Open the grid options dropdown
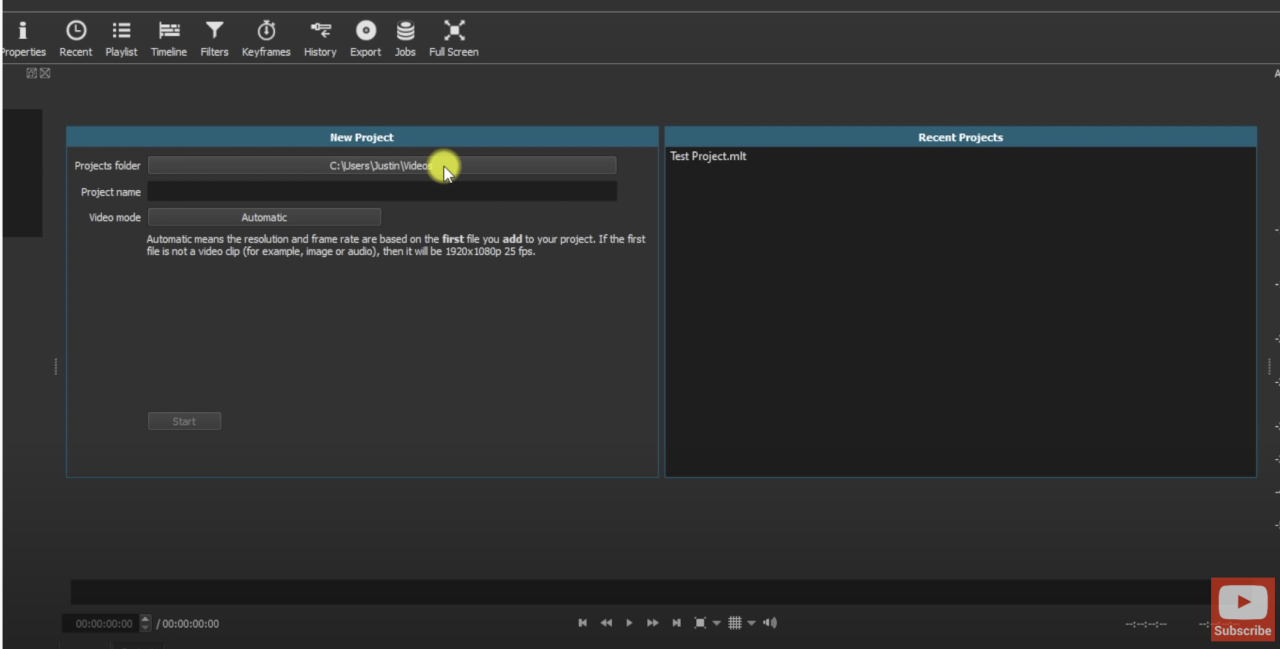1280x649 pixels. 751,622
